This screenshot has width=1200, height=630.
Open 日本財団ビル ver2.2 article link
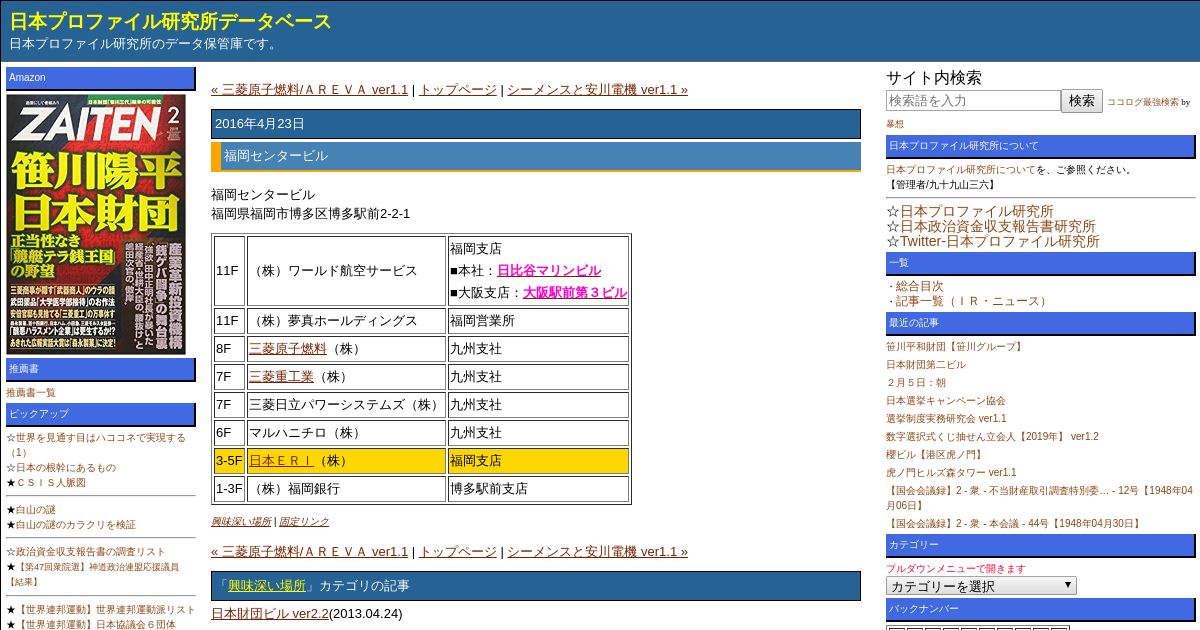(270, 613)
